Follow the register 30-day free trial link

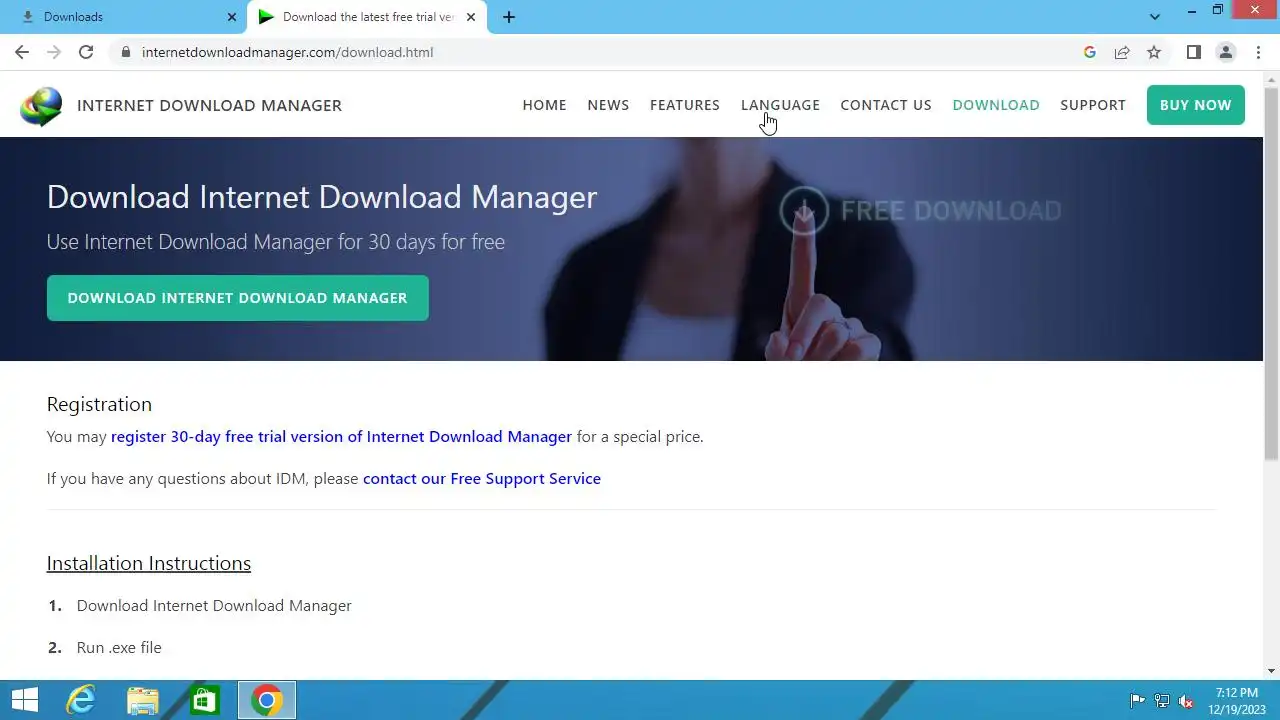[341, 437]
